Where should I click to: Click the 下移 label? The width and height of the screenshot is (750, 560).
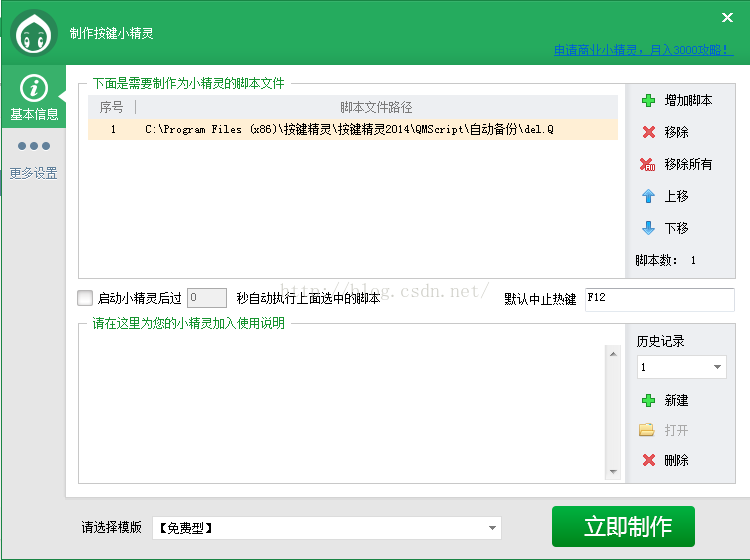[x=676, y=228]
